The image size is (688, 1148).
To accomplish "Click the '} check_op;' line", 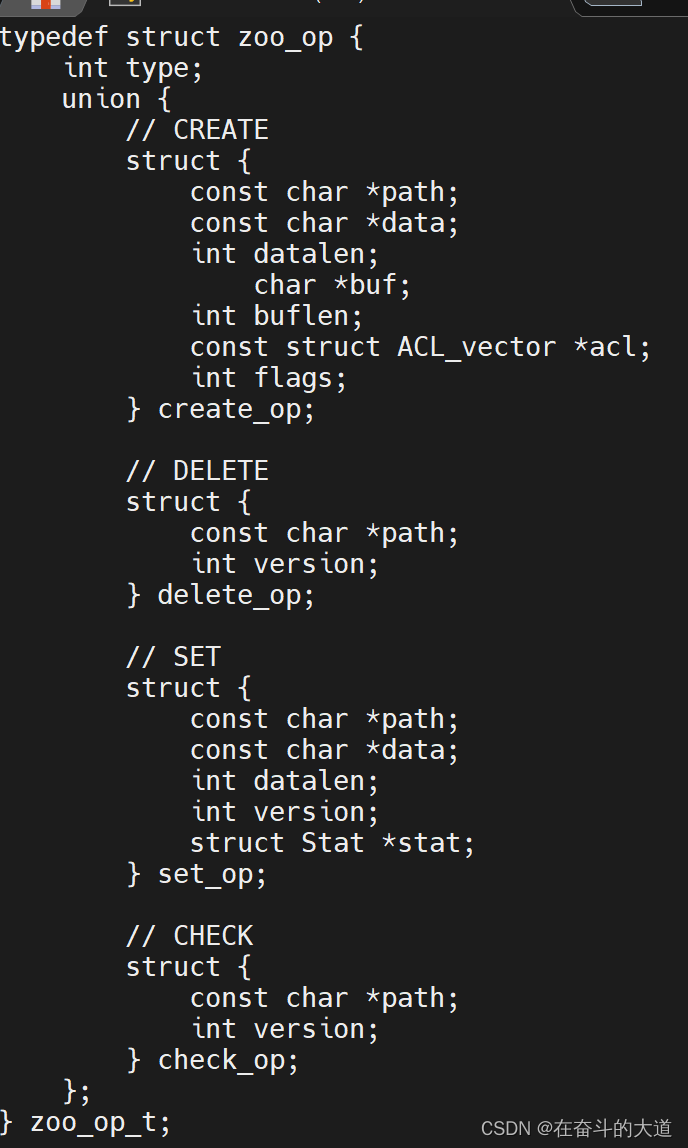I will coord(213,1060).
